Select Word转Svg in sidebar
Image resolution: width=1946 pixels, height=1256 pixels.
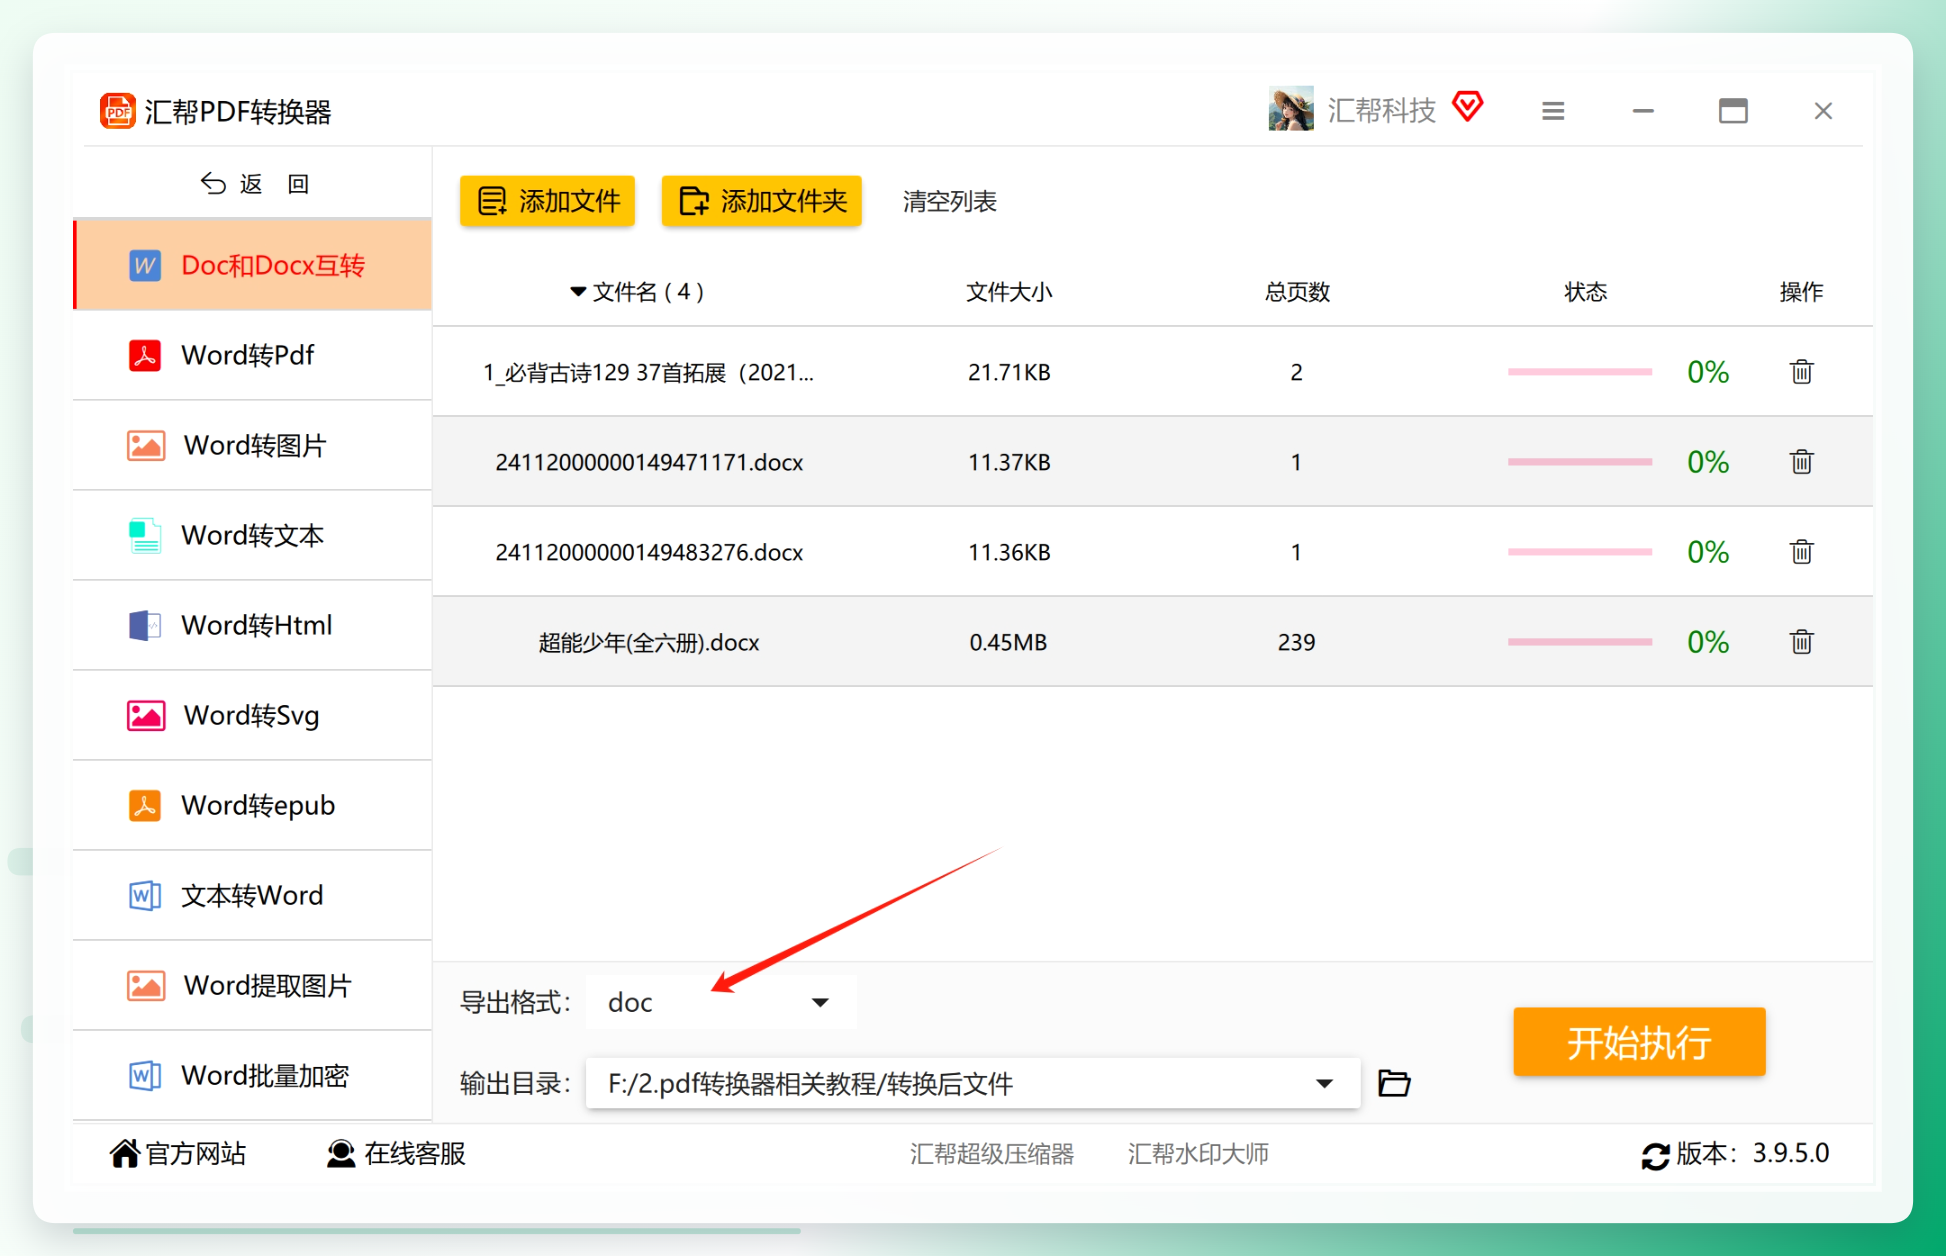pyautogui.click(x=253, y=715)
